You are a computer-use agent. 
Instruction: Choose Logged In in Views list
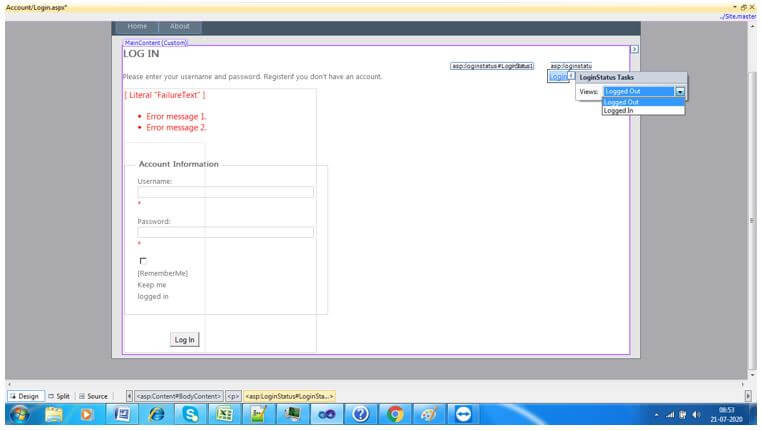643,110
